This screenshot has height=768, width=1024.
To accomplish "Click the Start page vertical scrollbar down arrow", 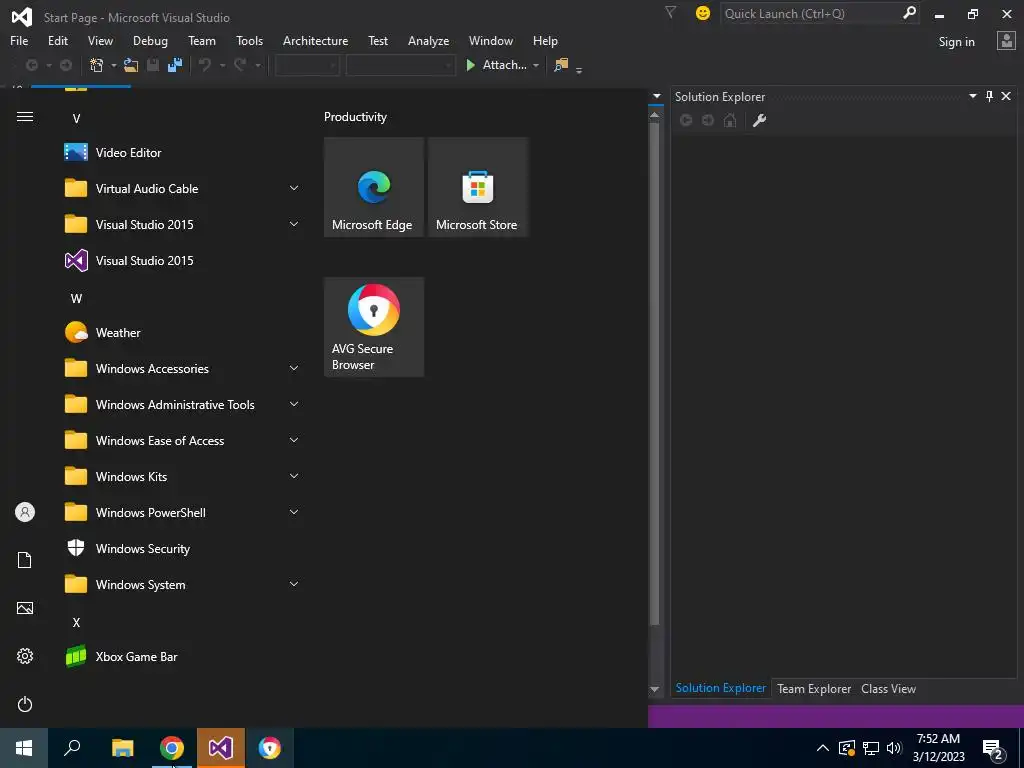I will 654,689.
